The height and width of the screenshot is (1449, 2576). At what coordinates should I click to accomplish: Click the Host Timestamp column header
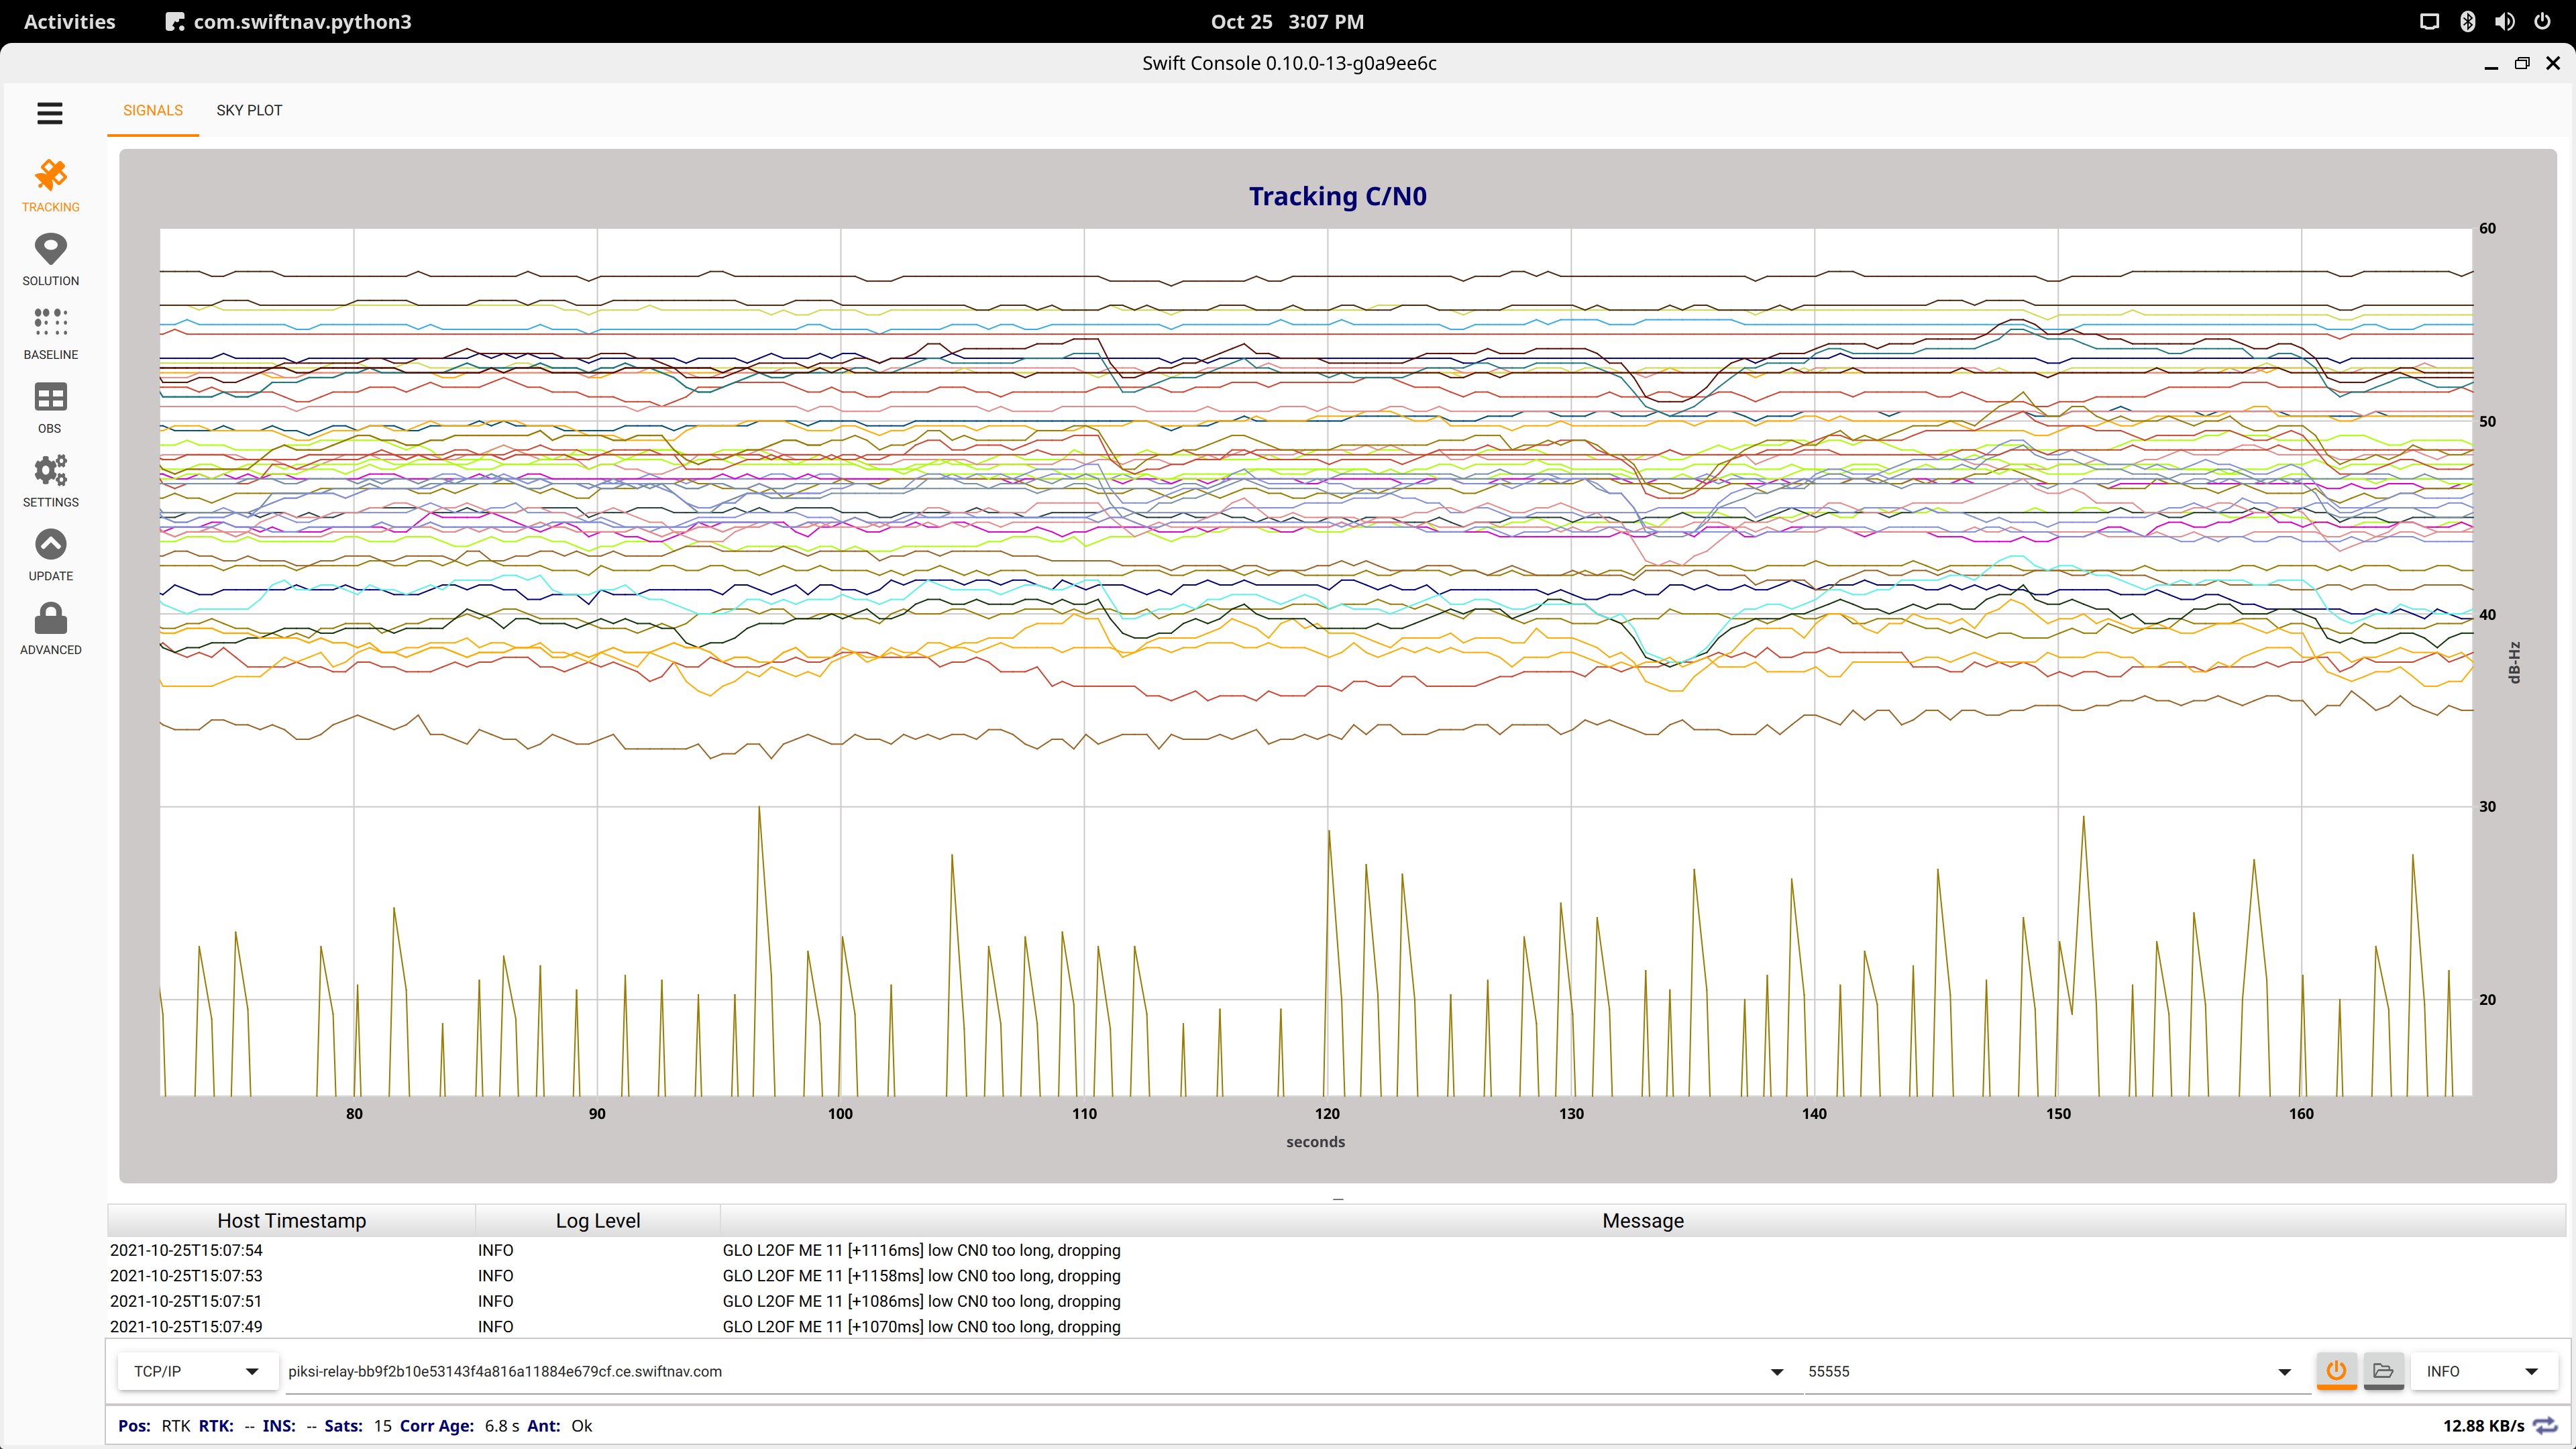[x=291, y=1220]
